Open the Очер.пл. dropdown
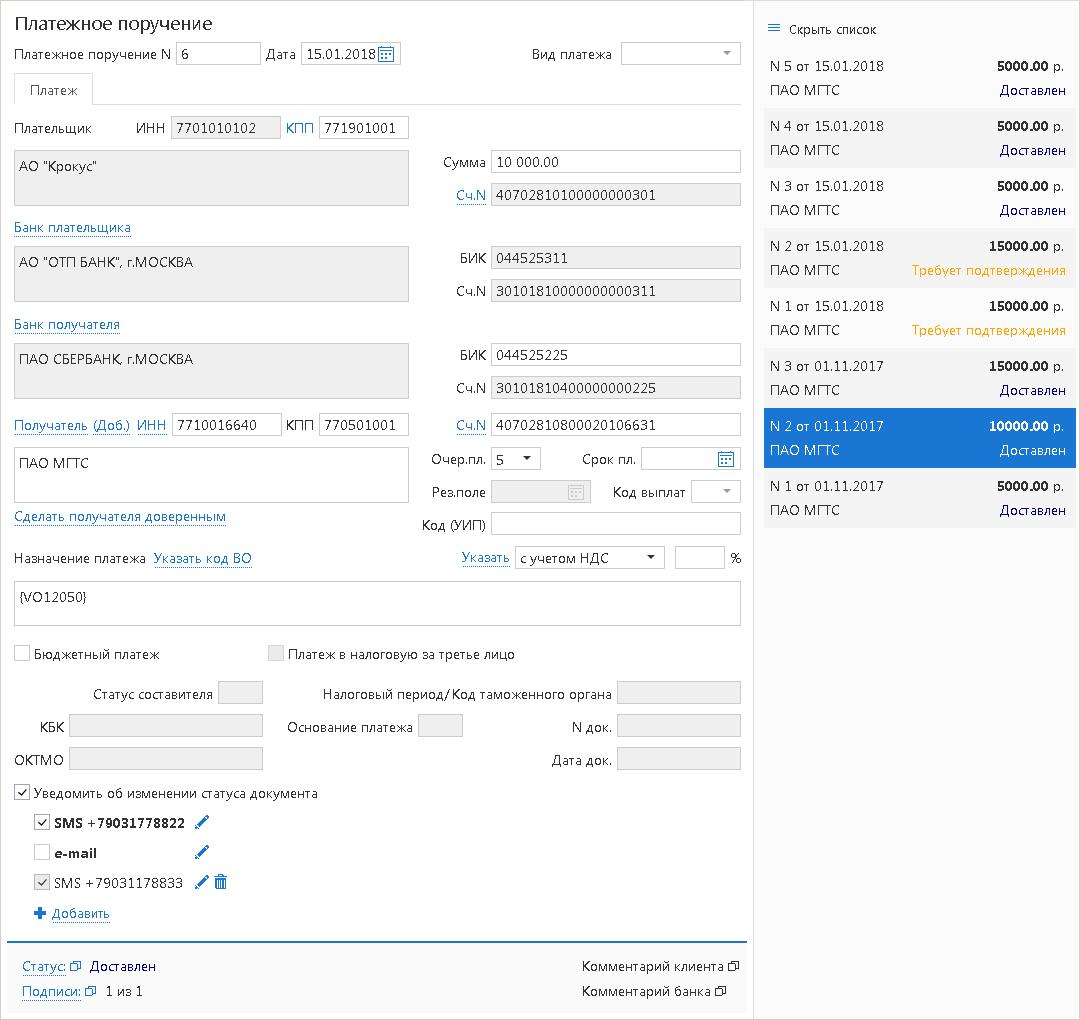Screen dimensions: 1080x1020 click(x=516, y=459)
